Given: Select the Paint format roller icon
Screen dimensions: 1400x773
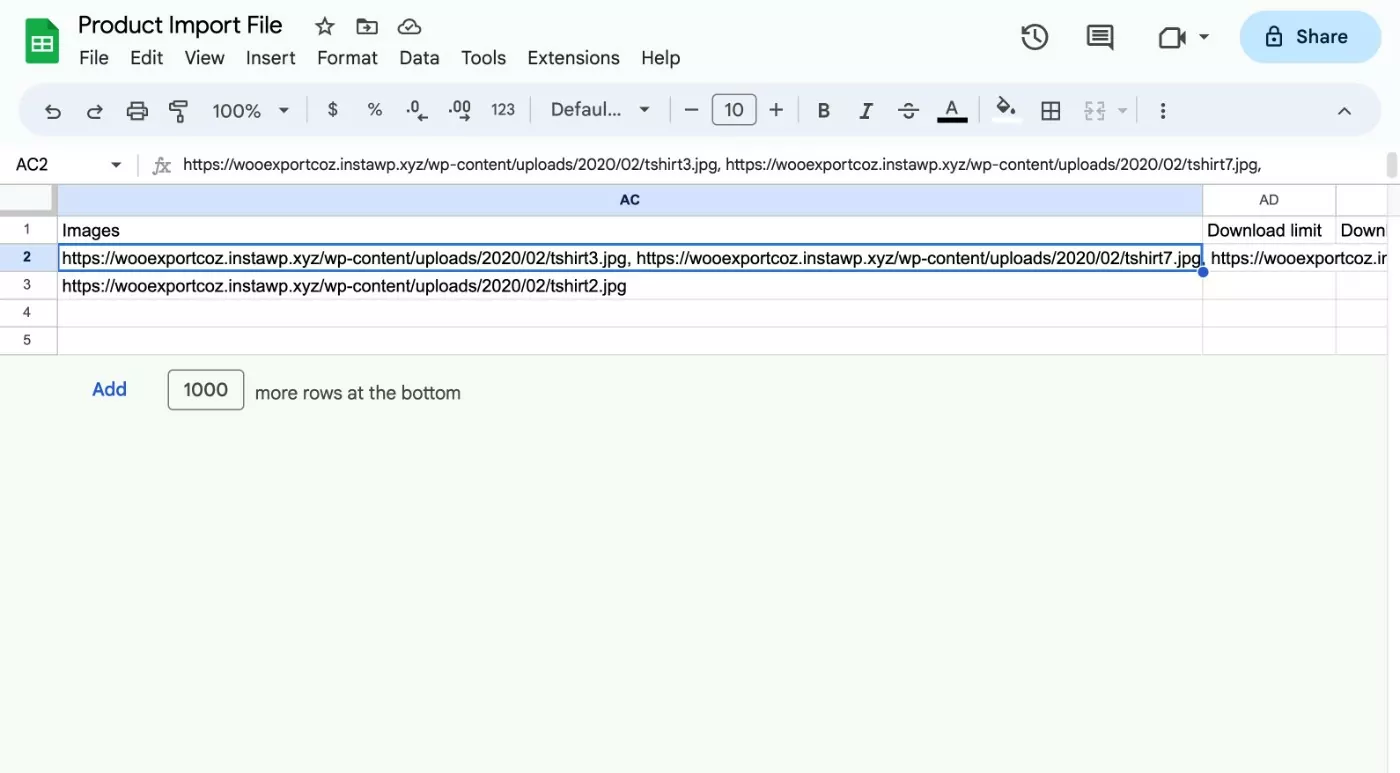Looking at the screenshot, I should 179,111.
